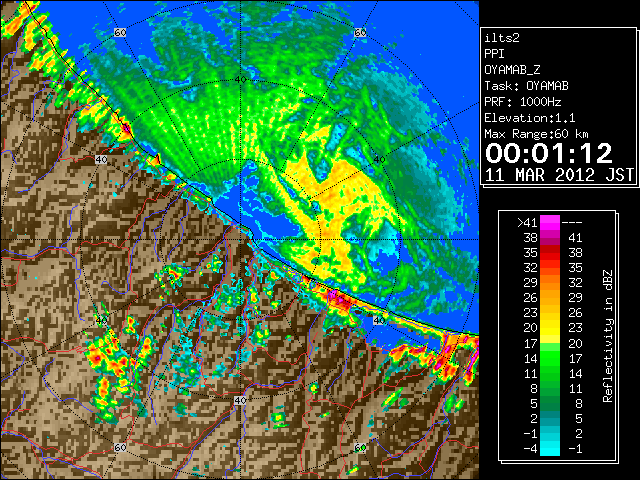Click the 'Max Range:60 km' text
The height and width of the screenshot is (480, 640).
pos(537,134)
